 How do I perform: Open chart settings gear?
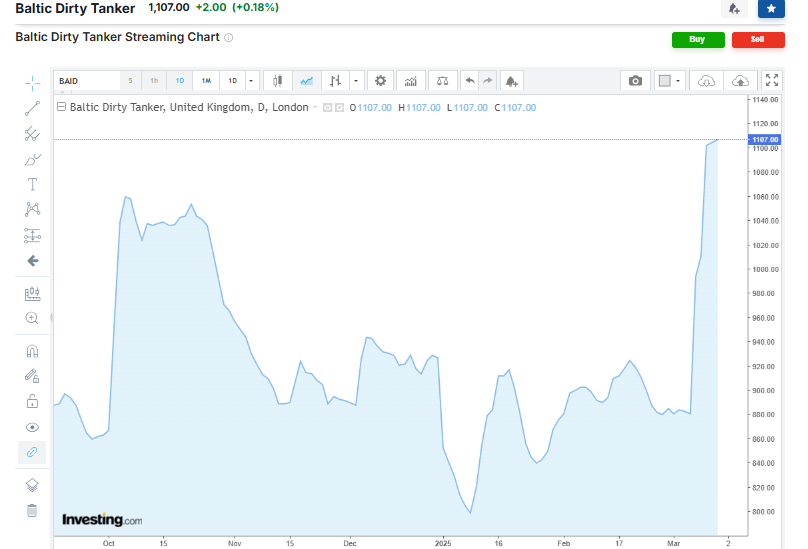(380, 80)
